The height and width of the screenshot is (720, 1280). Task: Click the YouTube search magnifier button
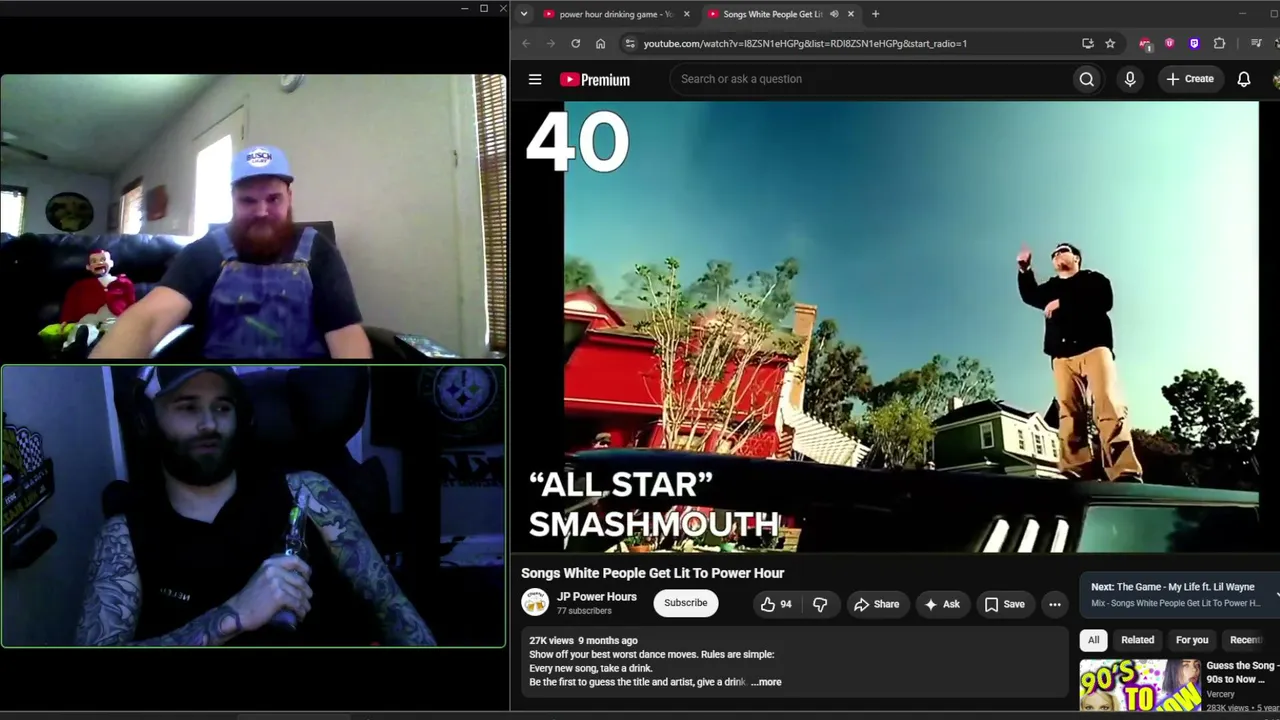[1086, 79]
